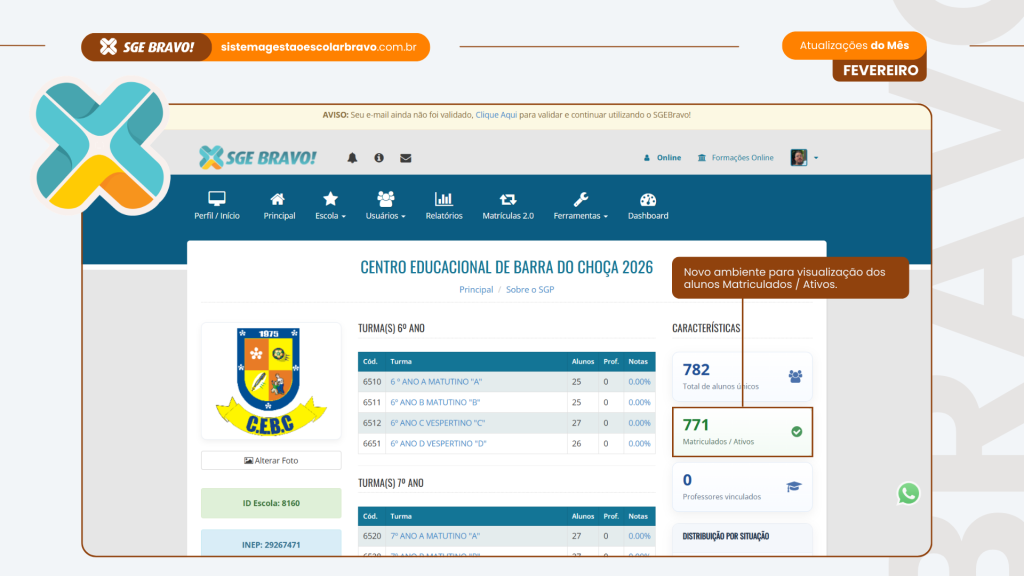This screenshot has height=576, width=1024.
Task: Expand the Escola dropdown menu
Action: pyautogui.click(x=330, y=205)
